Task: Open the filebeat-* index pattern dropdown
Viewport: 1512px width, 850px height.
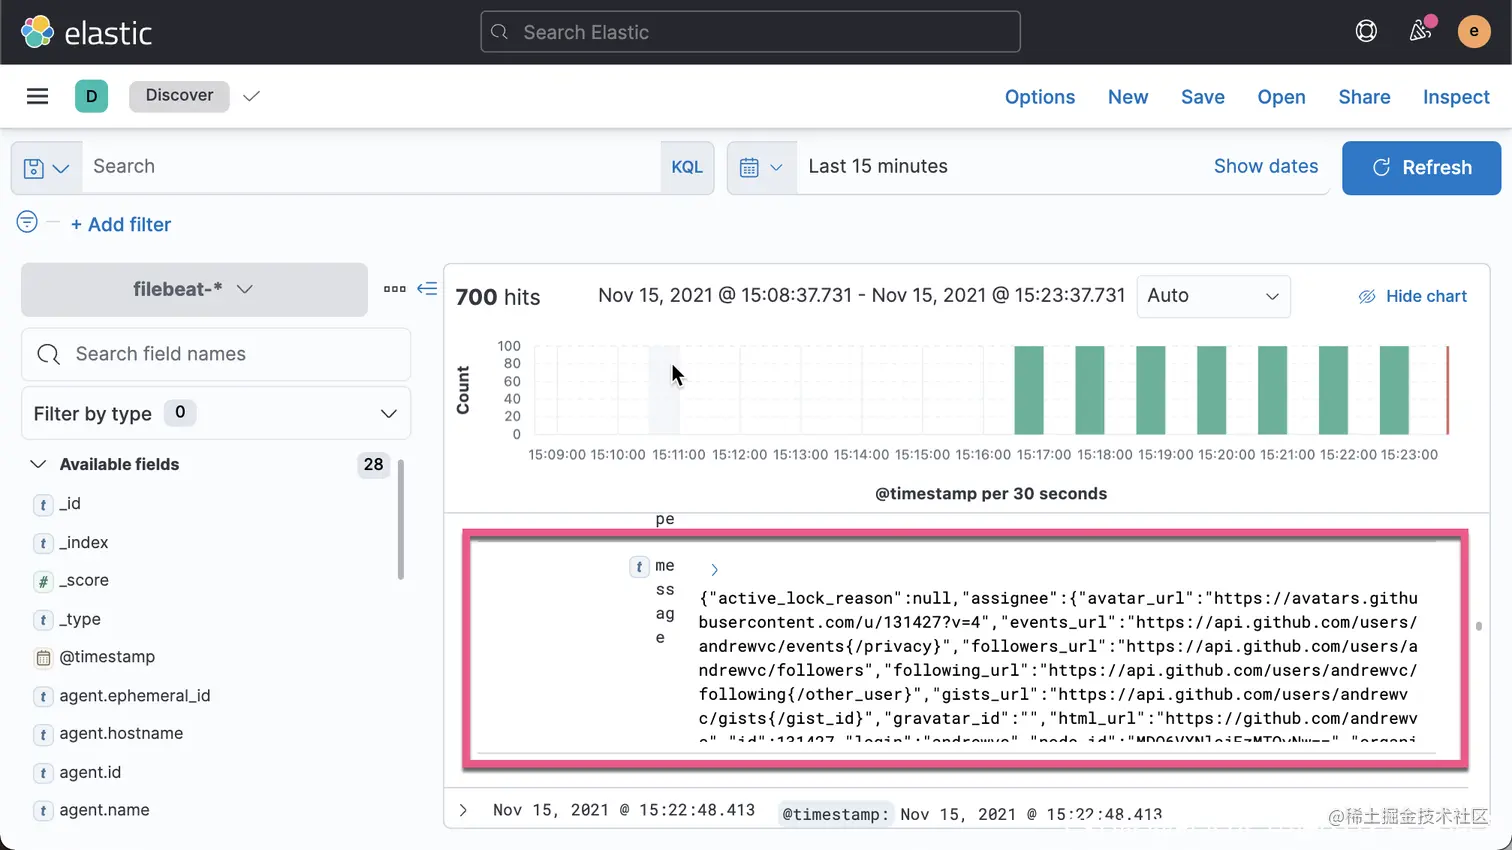Action: (x=194, y=289)
